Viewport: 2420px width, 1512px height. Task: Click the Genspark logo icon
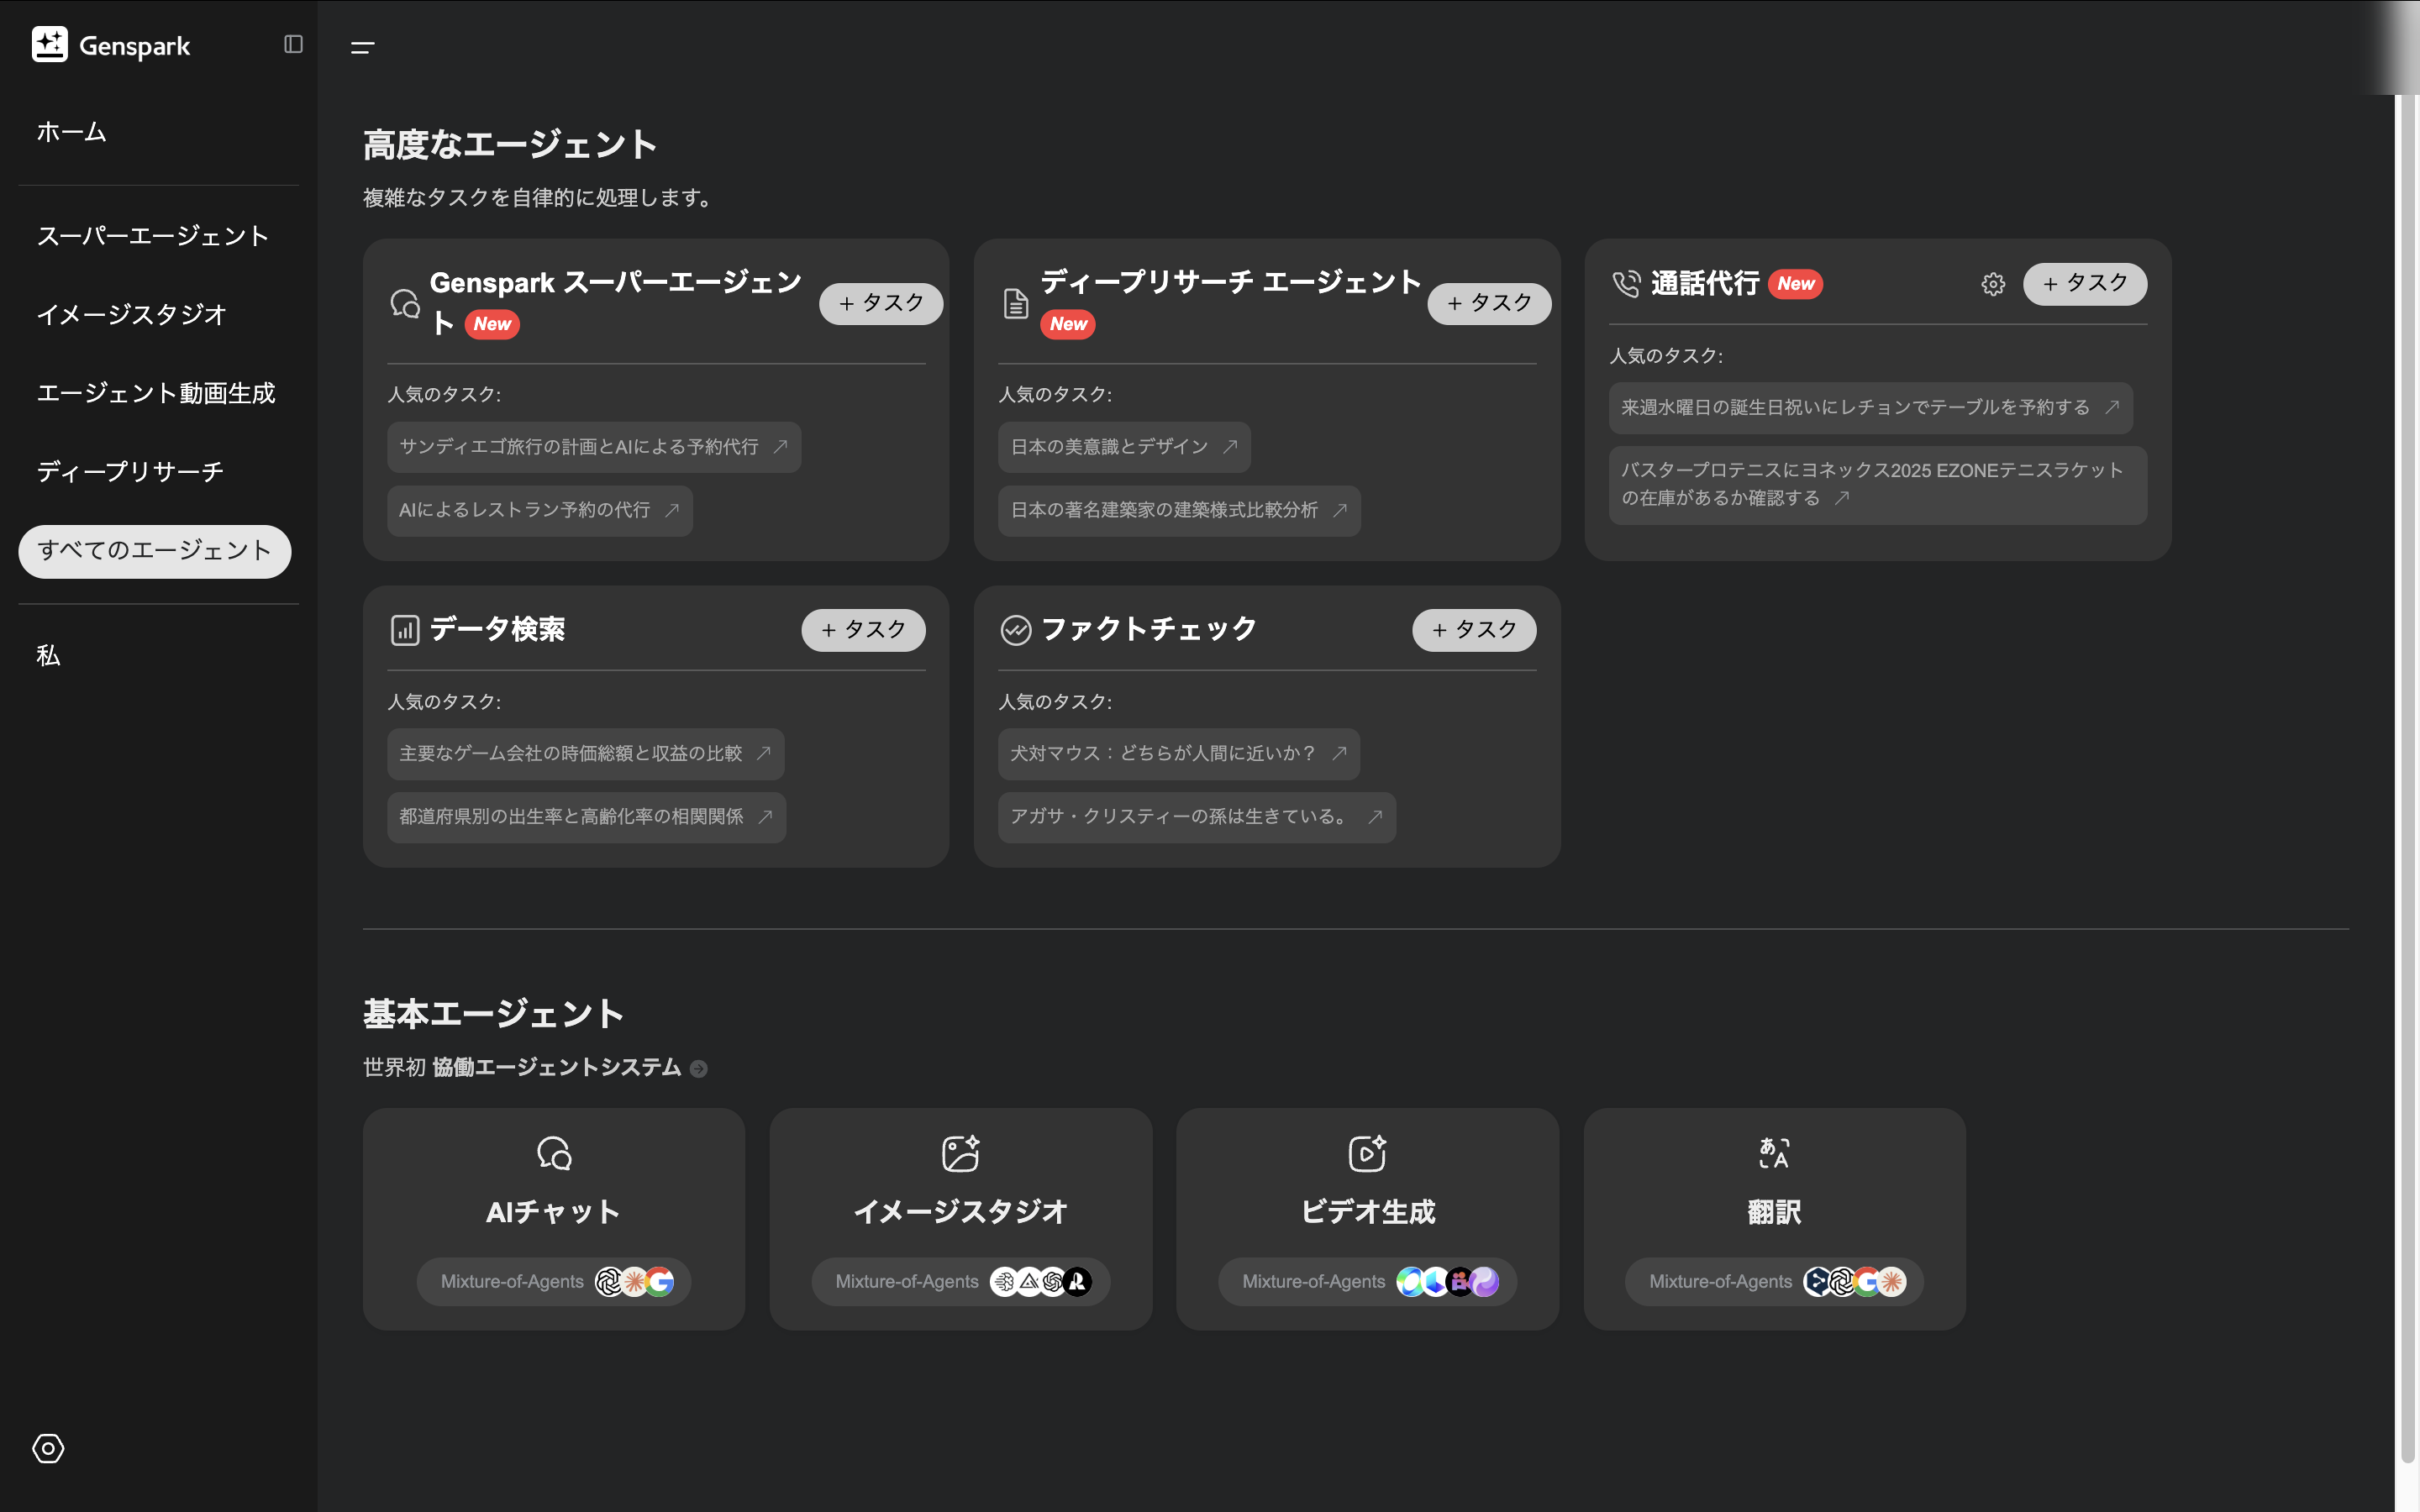(51, 45)
